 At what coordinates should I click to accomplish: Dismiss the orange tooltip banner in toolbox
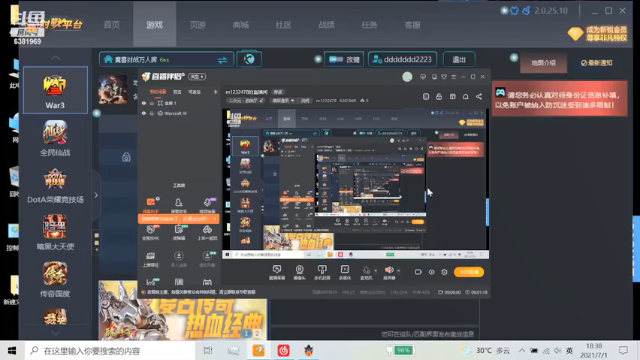pos(215,219)
